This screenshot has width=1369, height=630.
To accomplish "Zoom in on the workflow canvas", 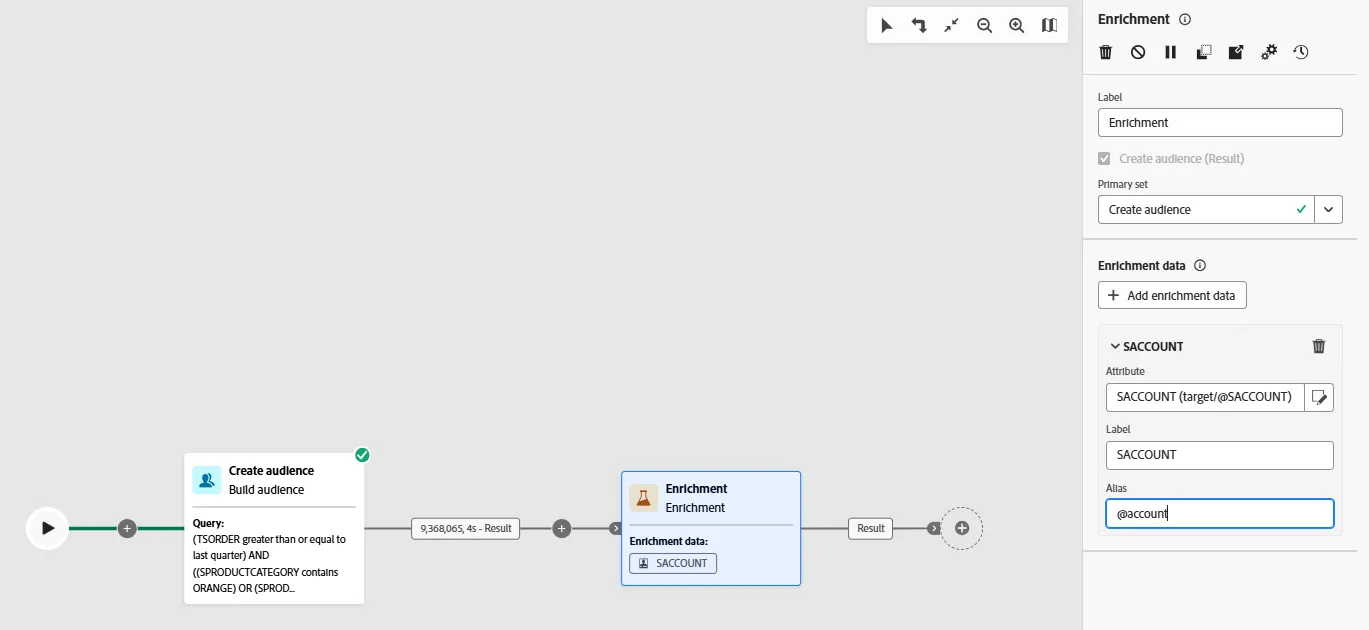I will (x=1017, y=26).
